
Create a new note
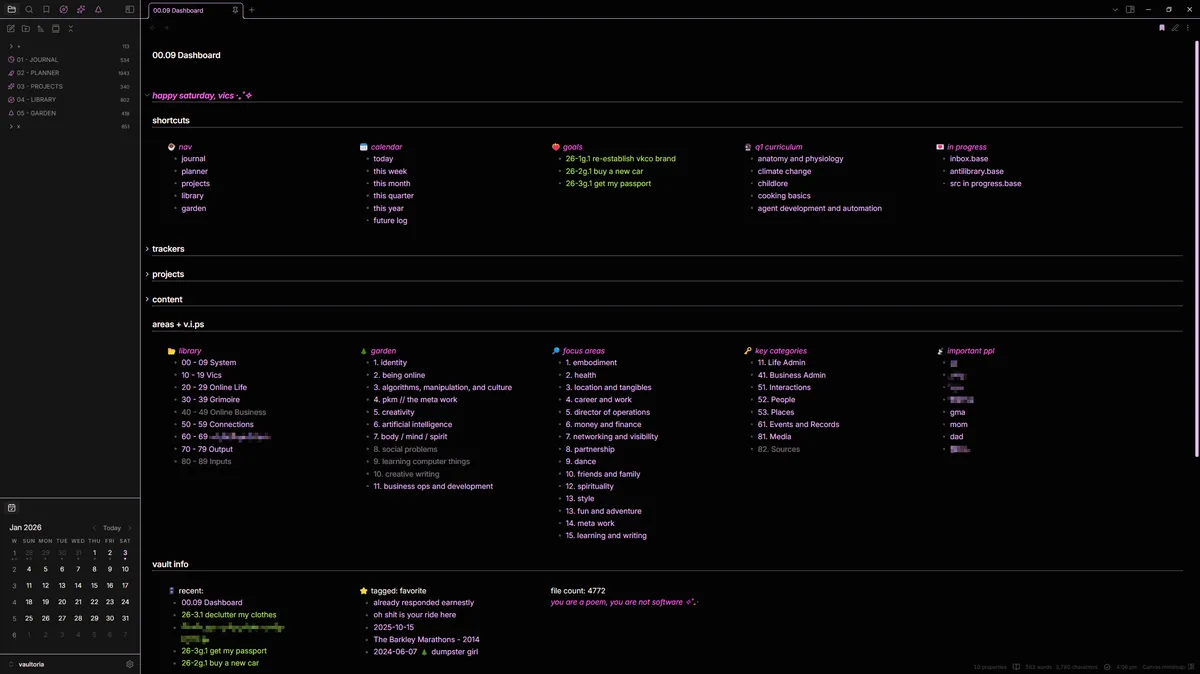tap(11, 28)
